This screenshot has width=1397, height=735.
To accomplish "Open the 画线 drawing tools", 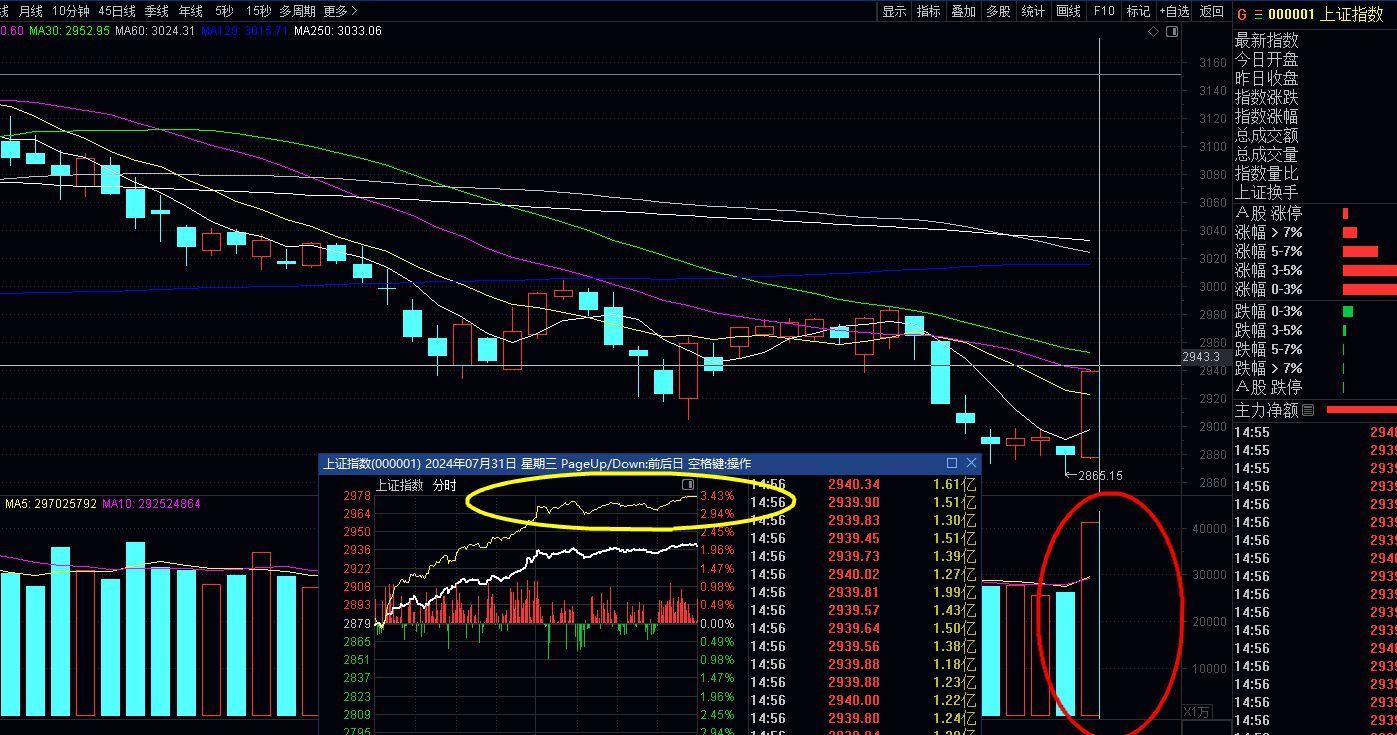I will tap(1069, 11).
